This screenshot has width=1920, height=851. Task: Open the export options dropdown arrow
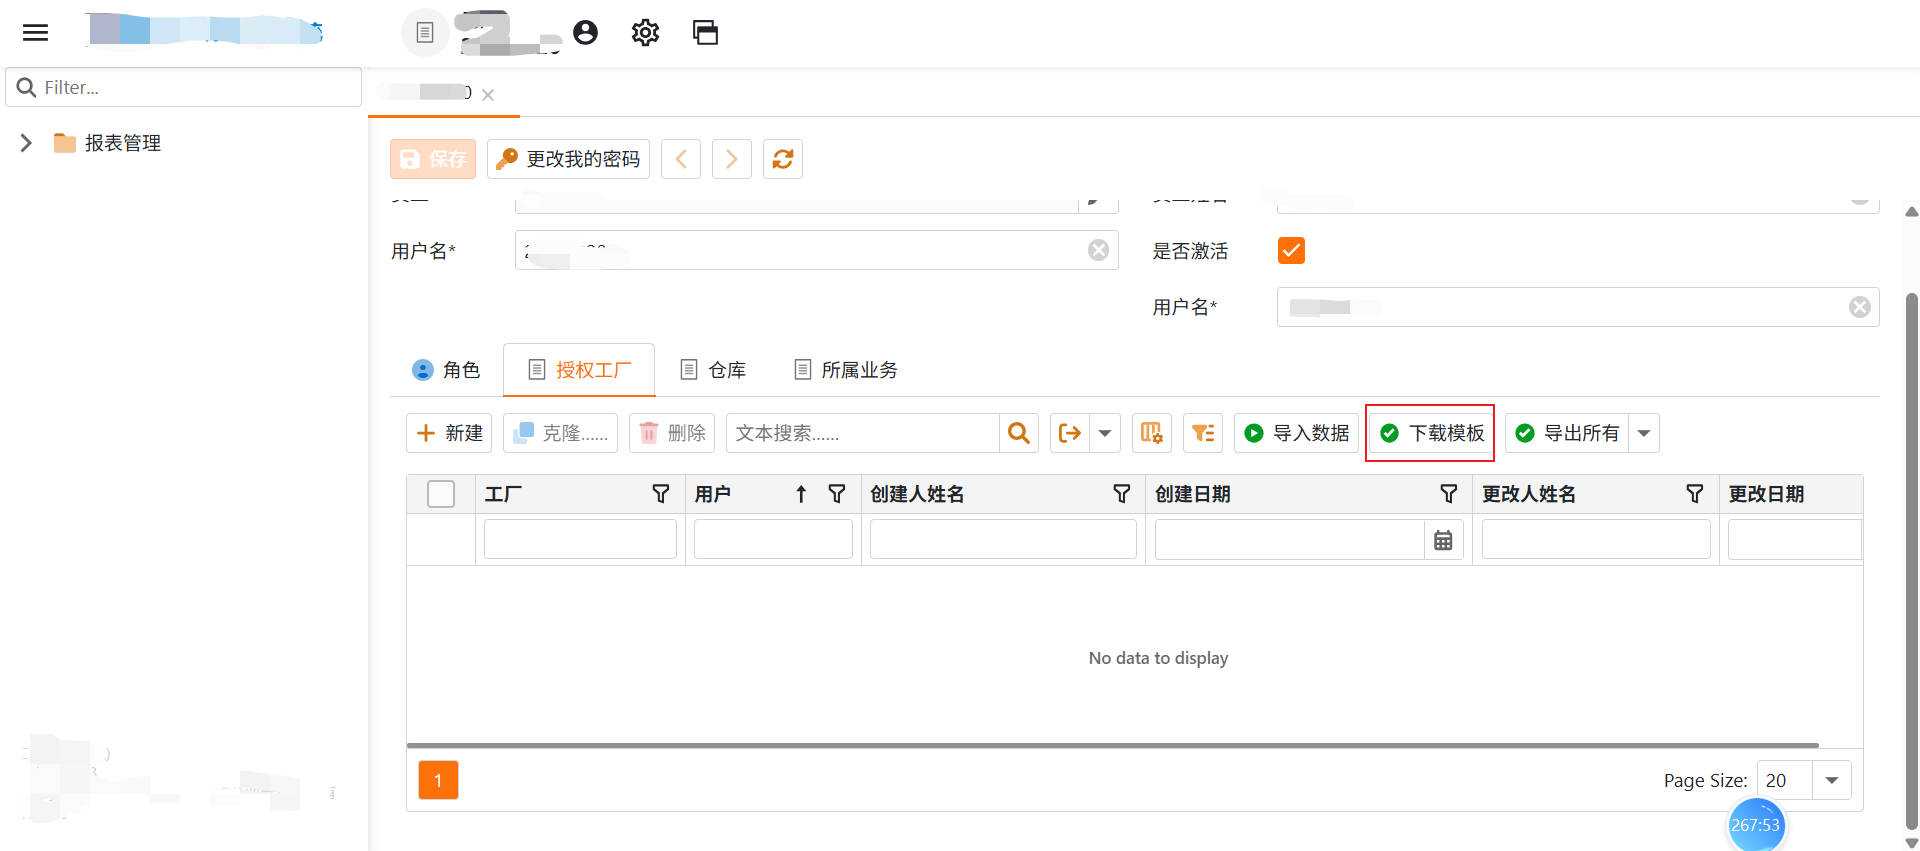point(1105,433)
